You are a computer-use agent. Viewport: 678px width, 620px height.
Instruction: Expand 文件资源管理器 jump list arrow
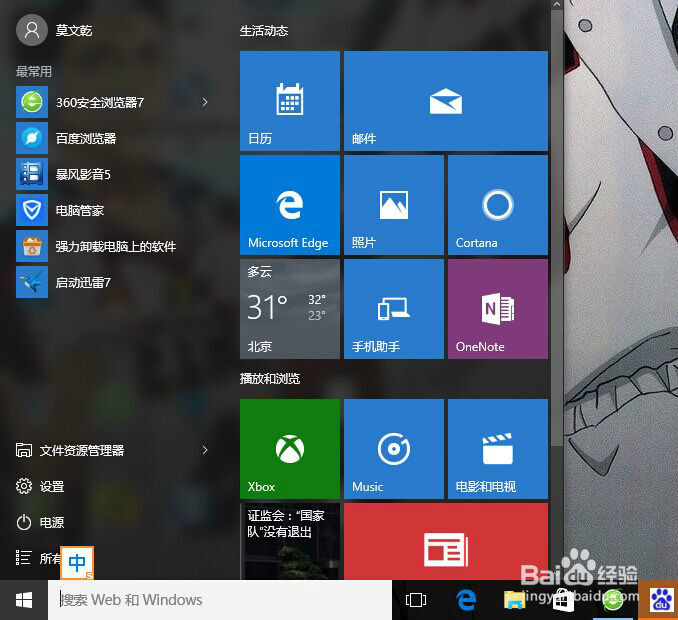click(205, 450)
